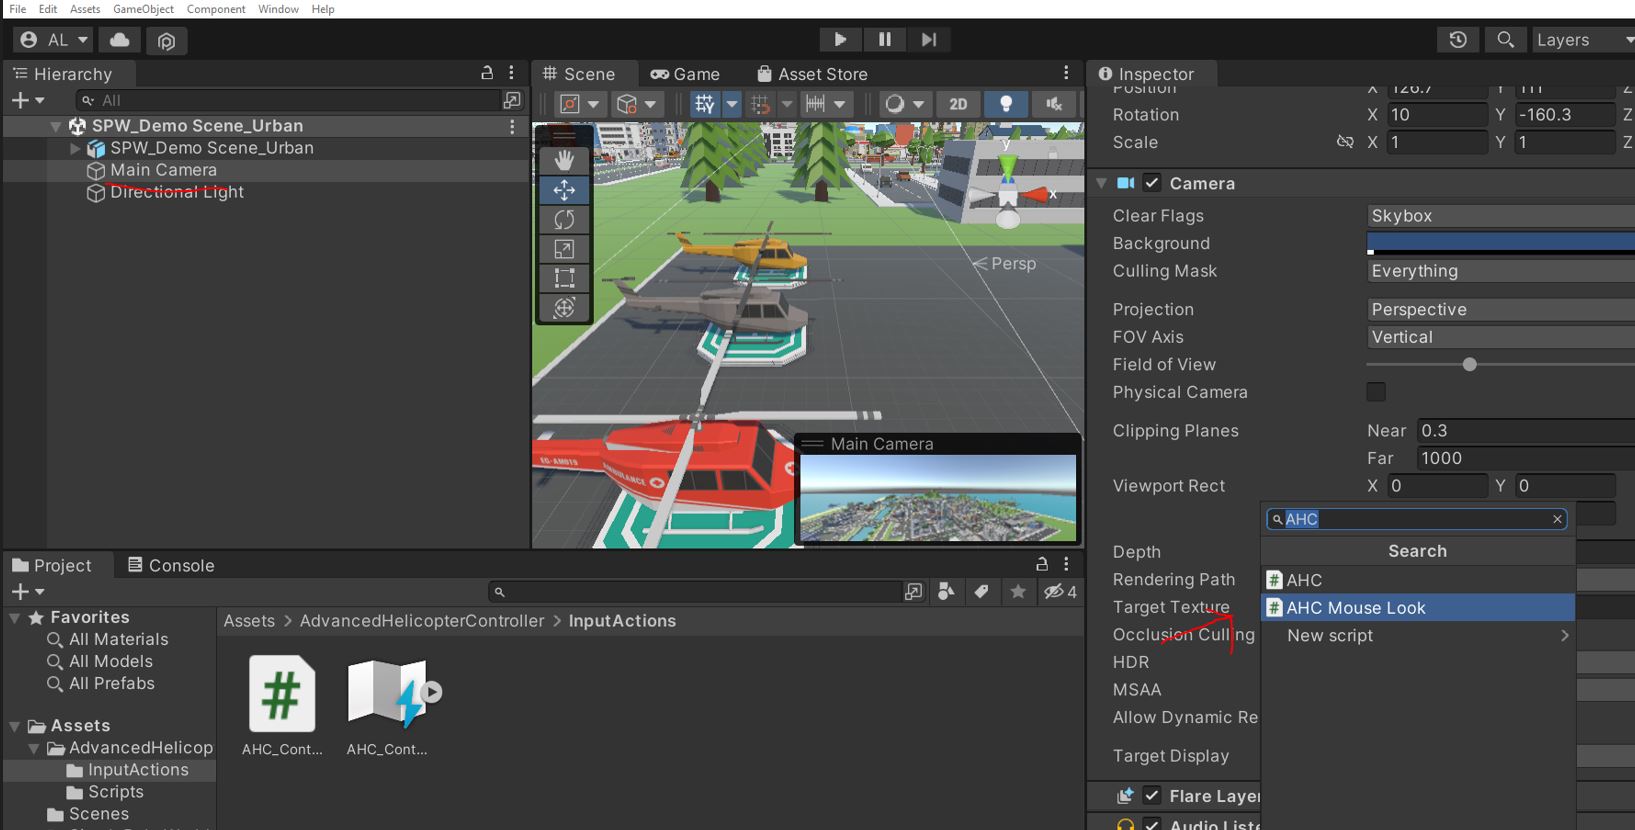Image resolution: width=1635 pixels, height=830 pixels.
Task: Toggle scene grid visibility
Action: tap(705, 104)
